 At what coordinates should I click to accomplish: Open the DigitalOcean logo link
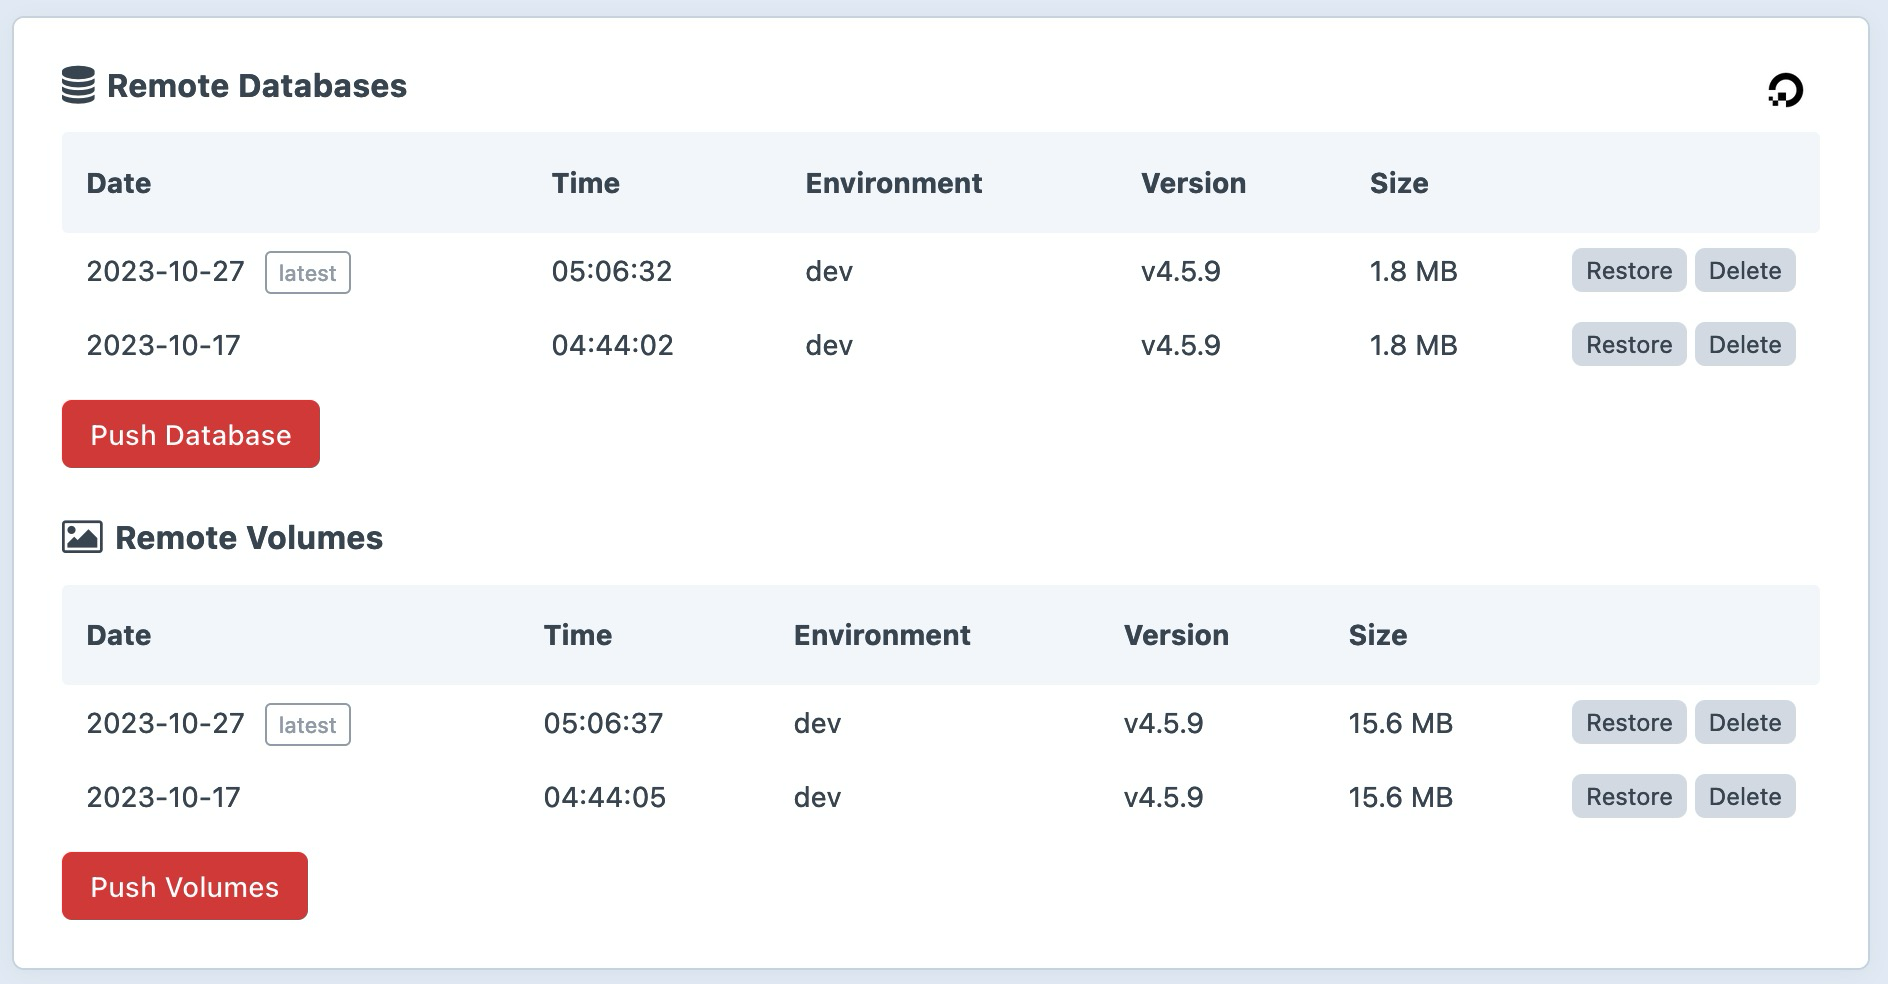coord(1784,90)
